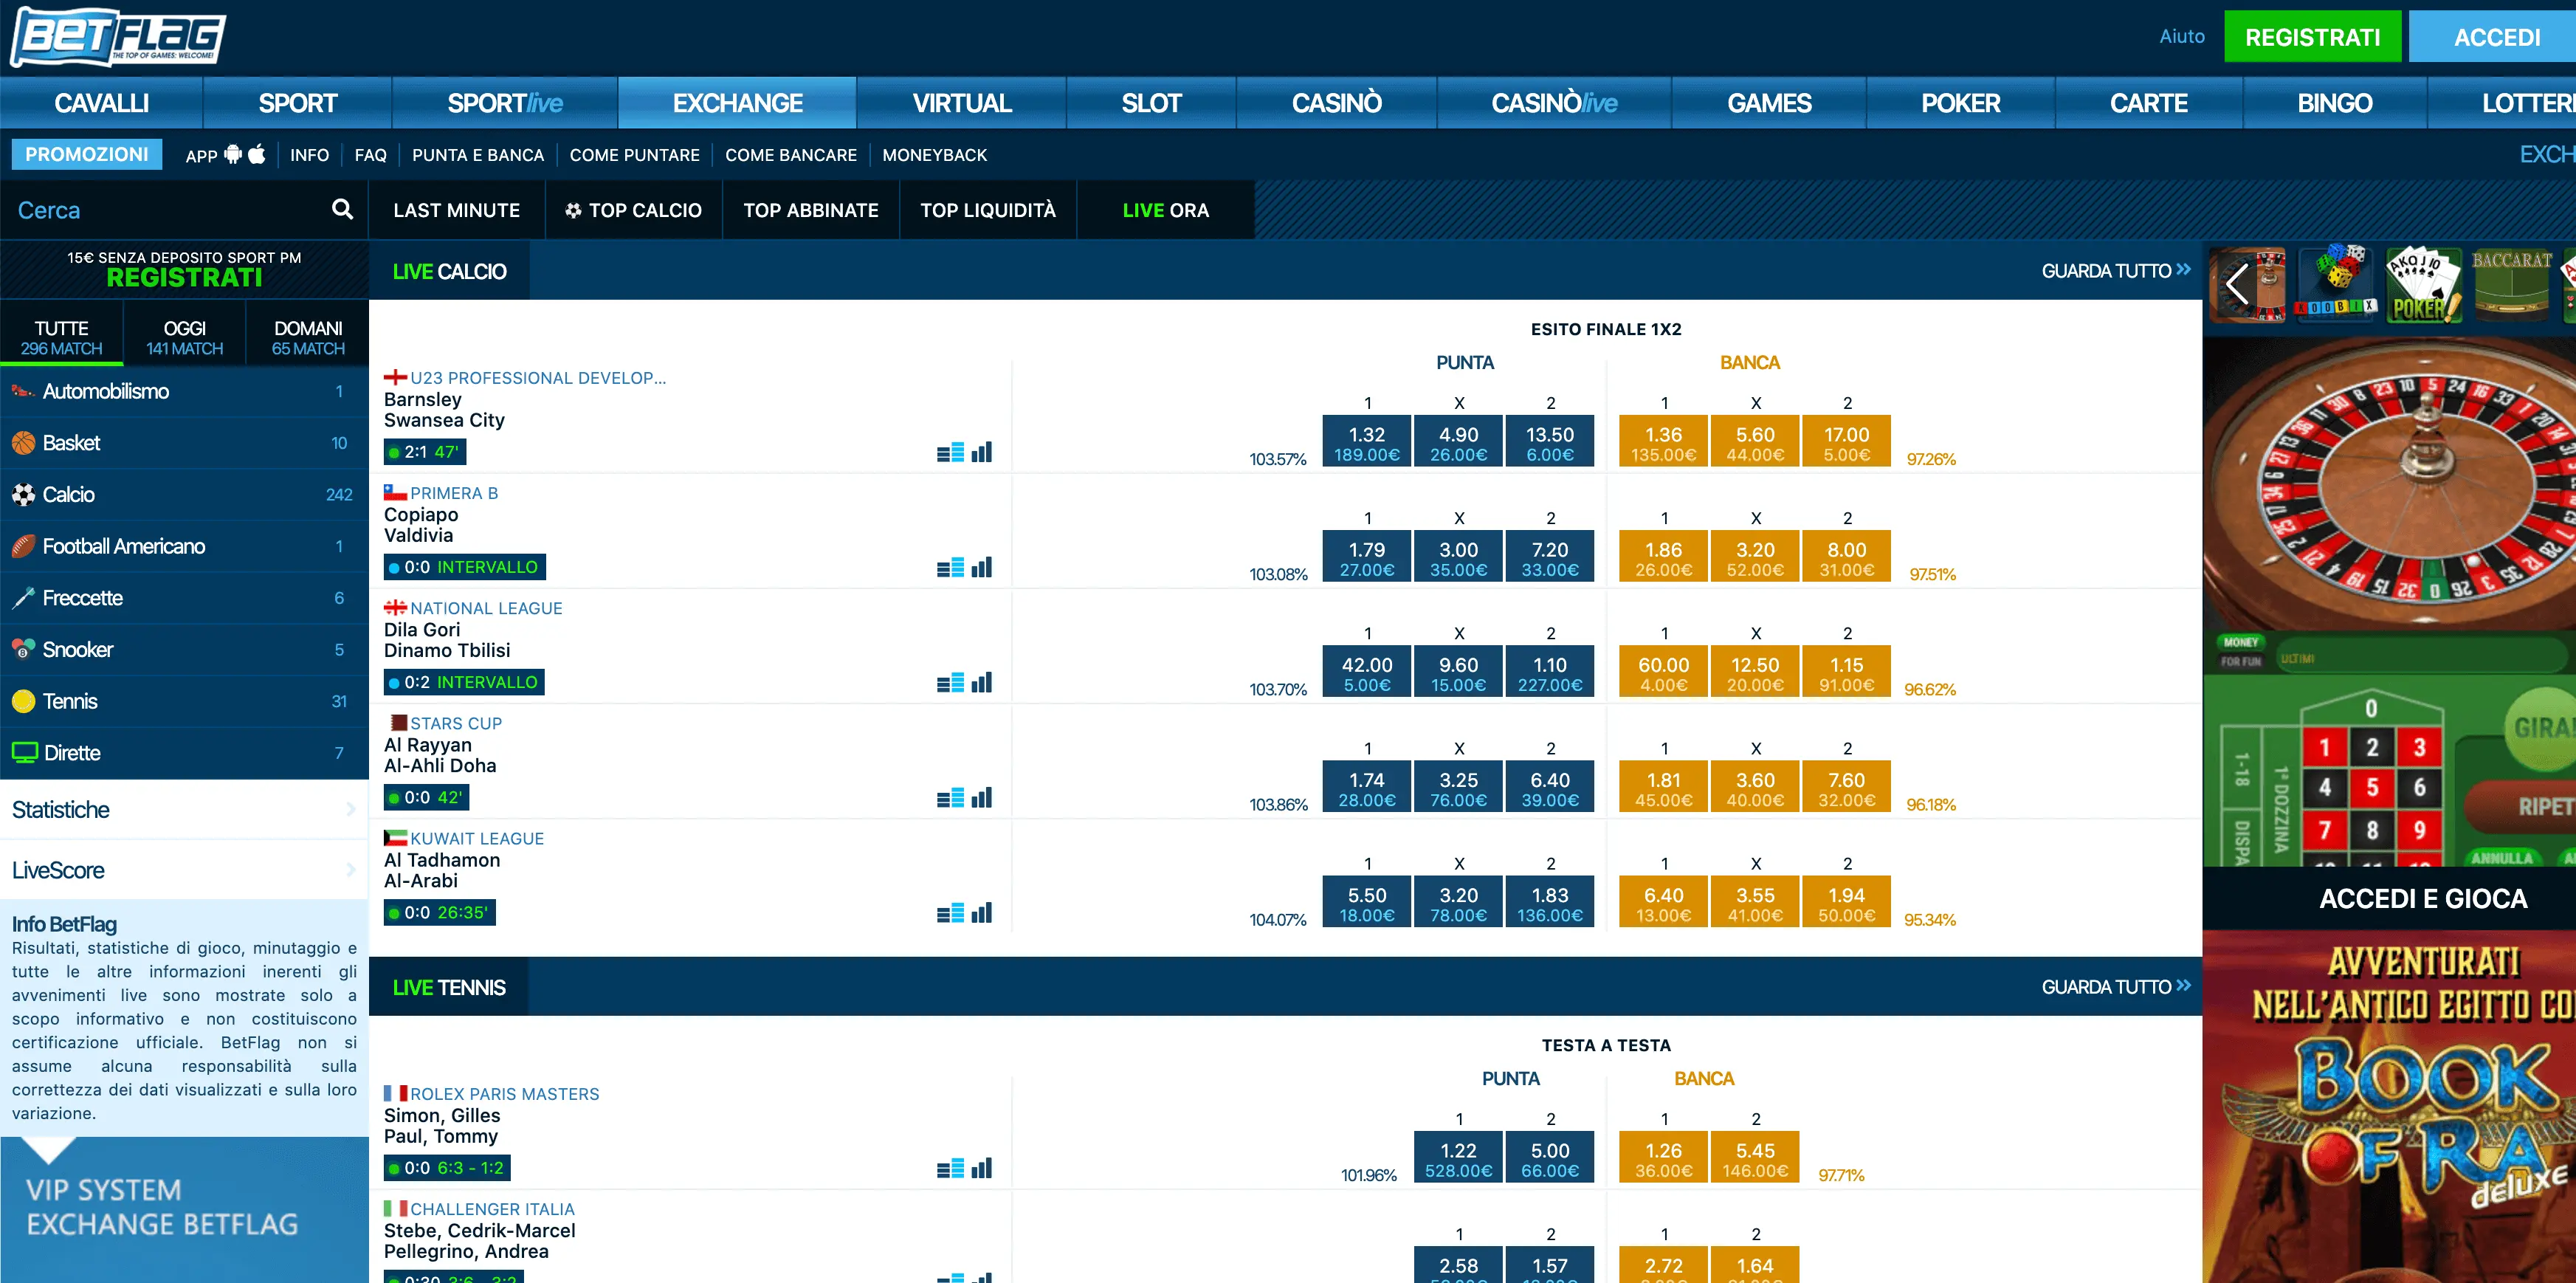
Task: Click the PROMOZIONI button
Action: pos(87,154)
